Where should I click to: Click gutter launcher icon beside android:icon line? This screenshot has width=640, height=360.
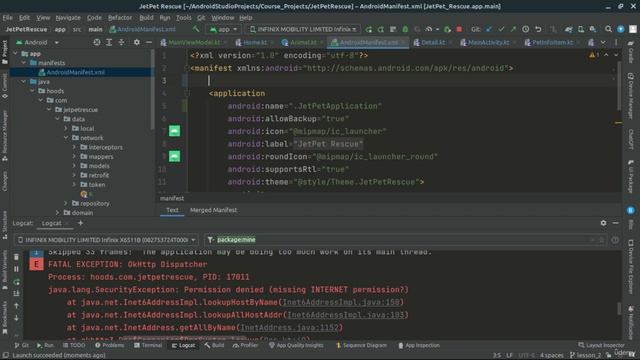(174, 131)
